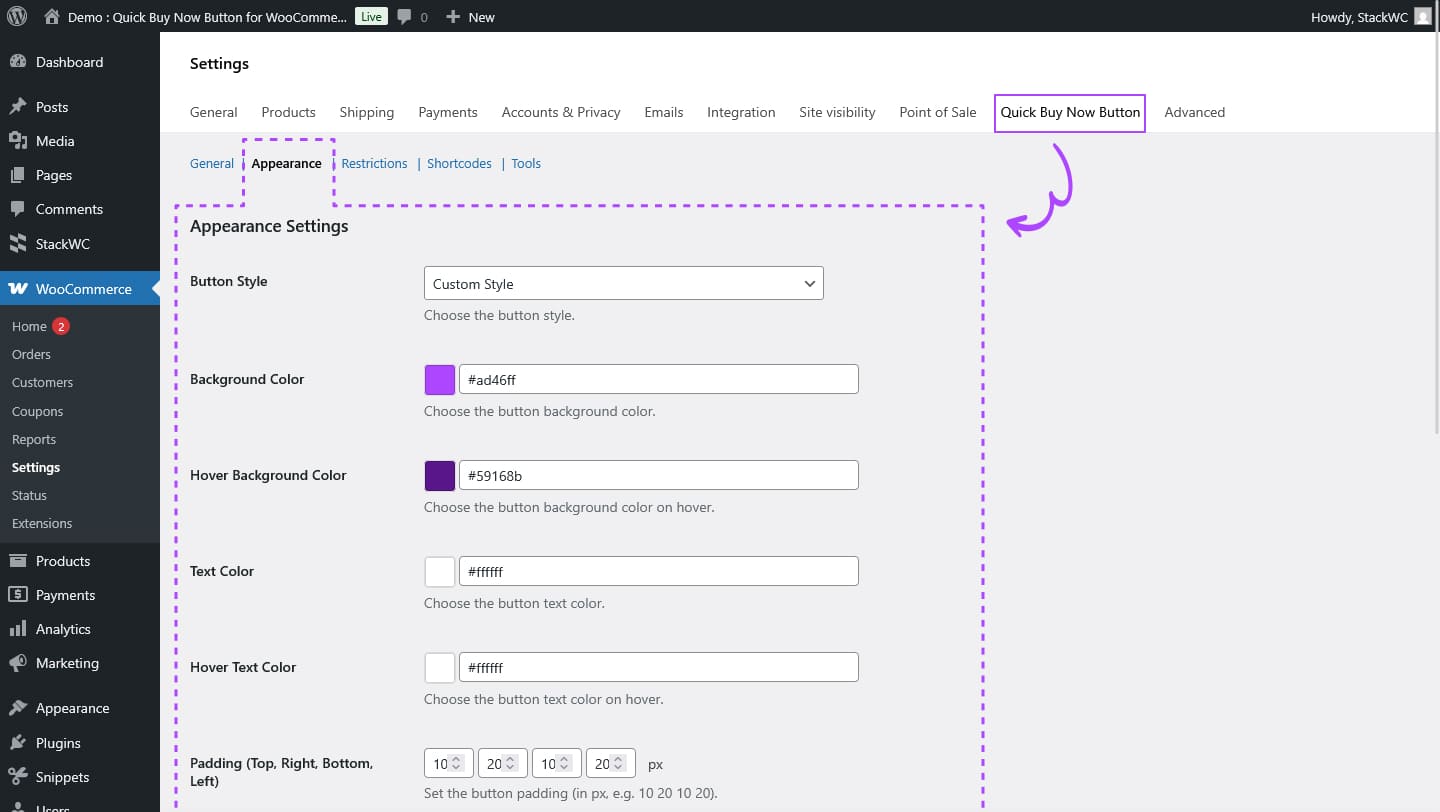Image resolution: width=1440 pixels, height=812 pixels.
Task: Click the WordPress logo icon
Action: coord(17,17)
